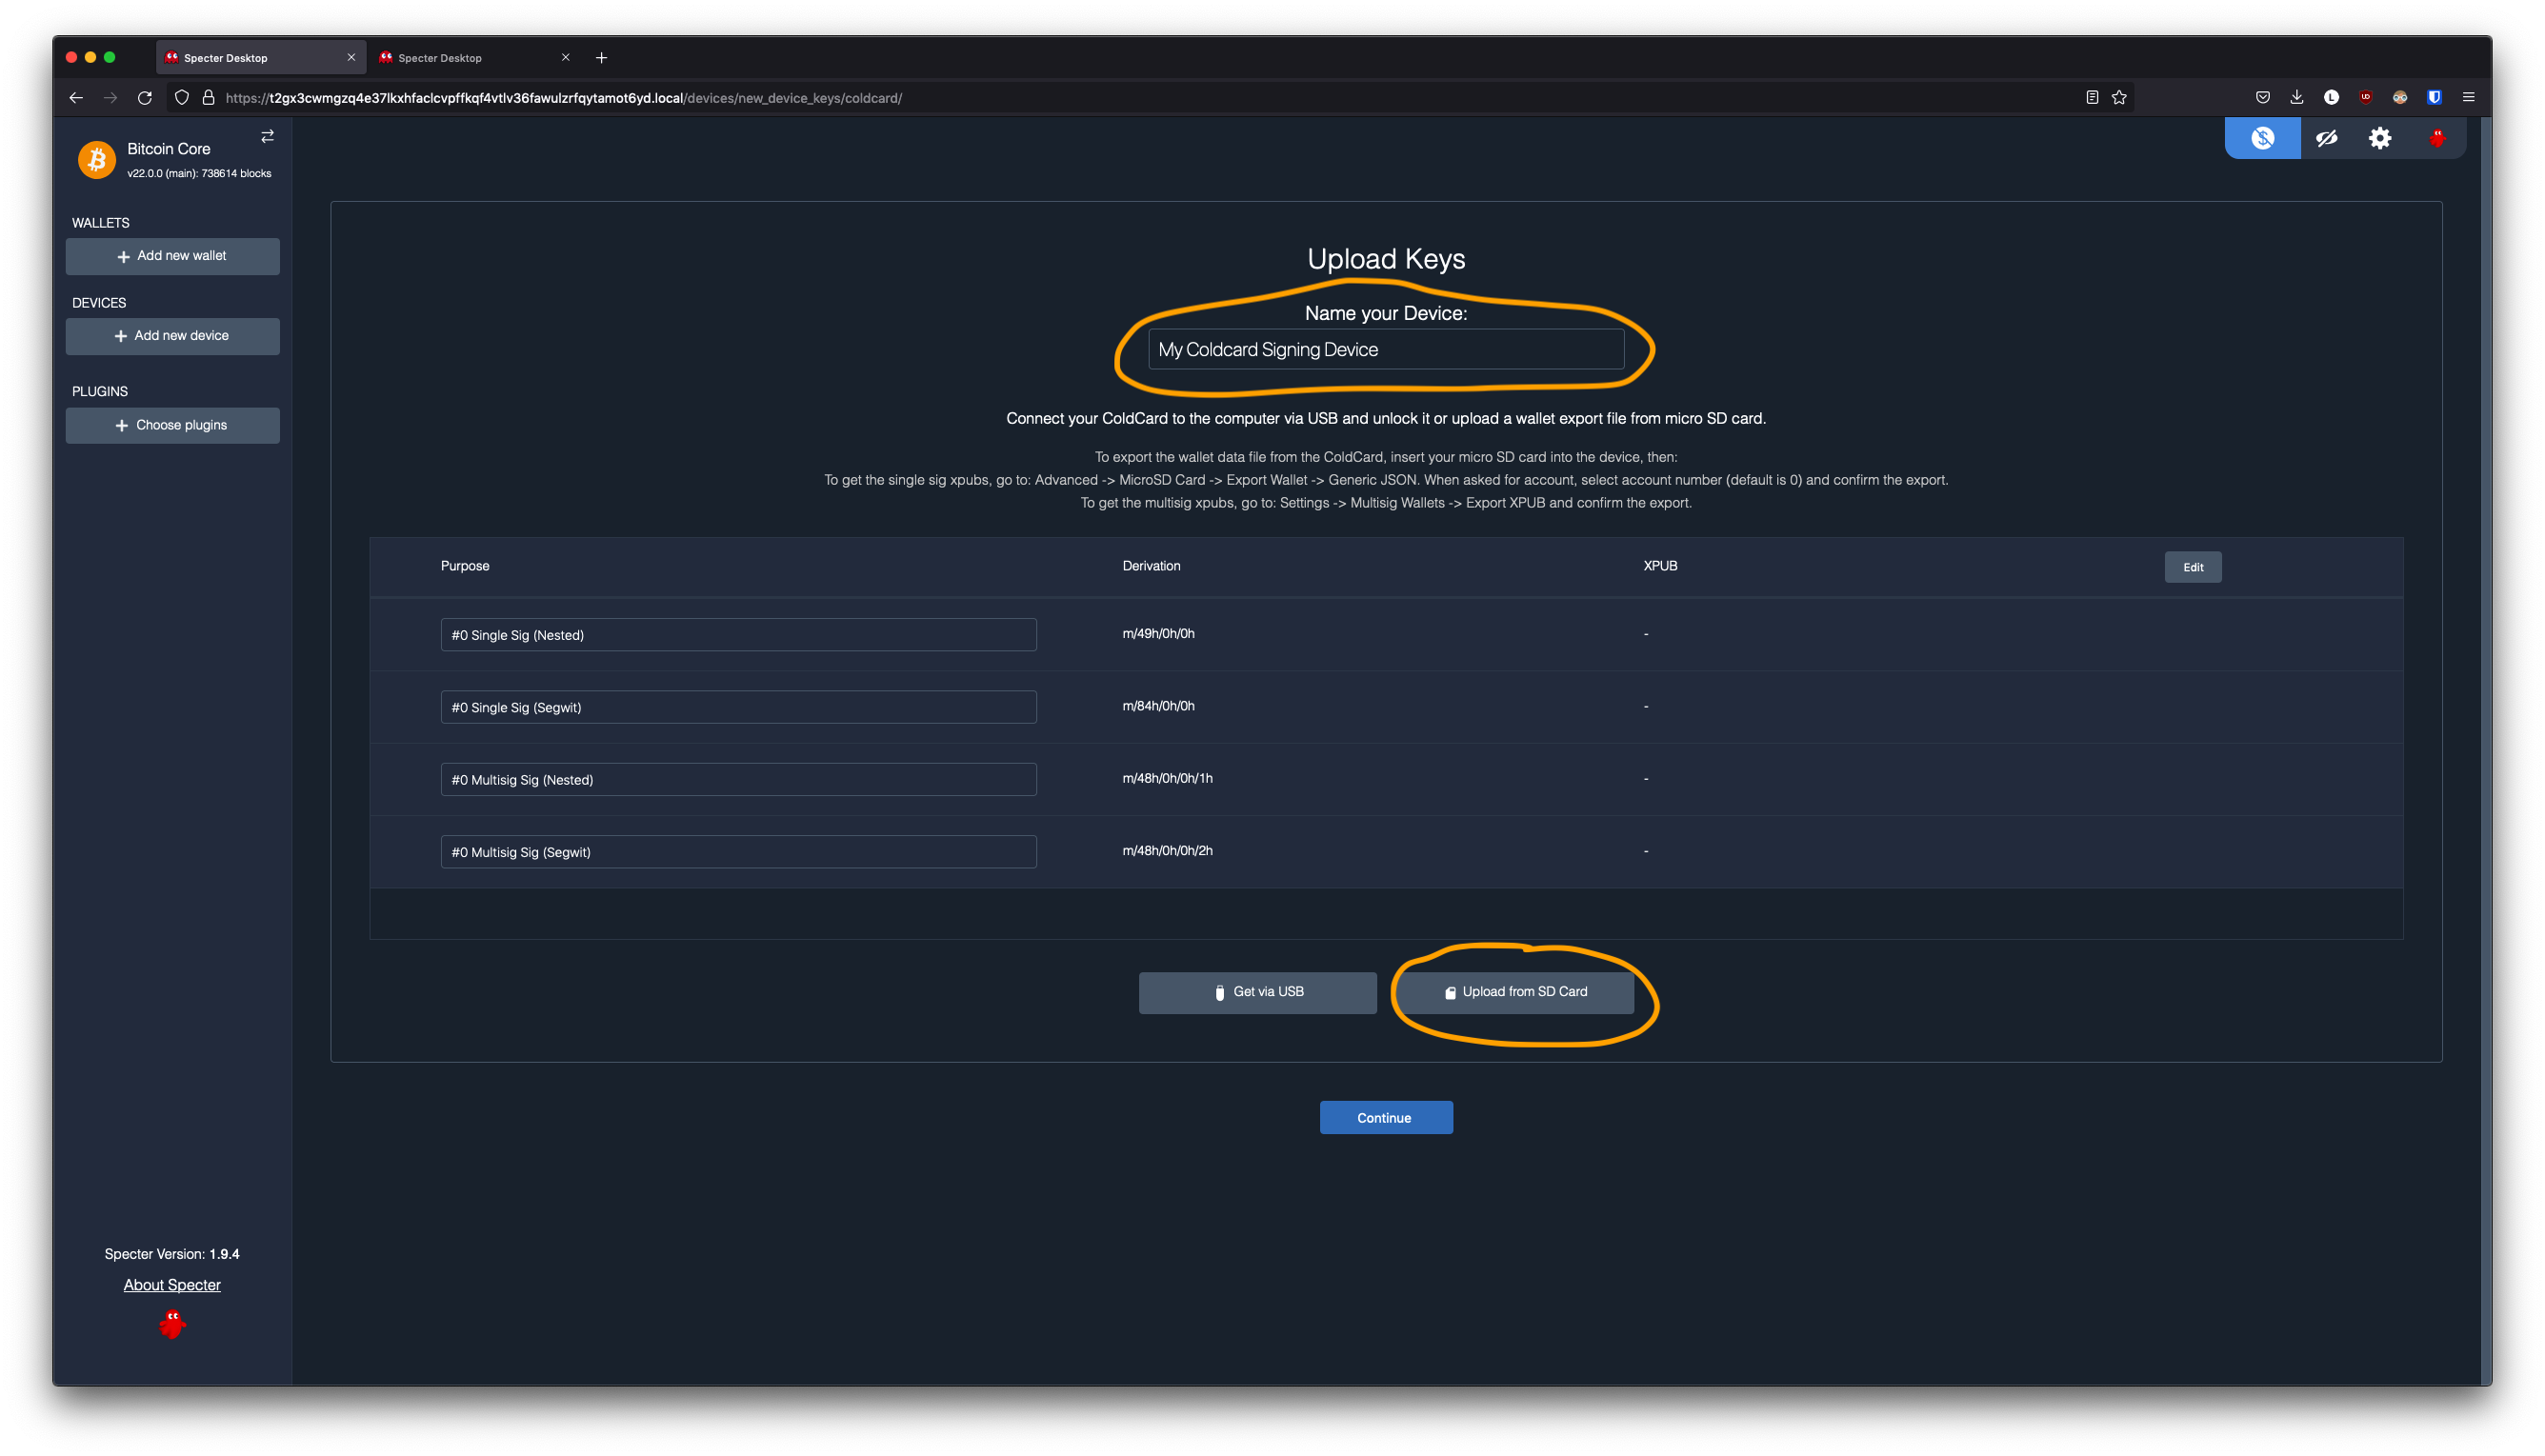Open the About Specter link
This screenshot has height=1456, width=2545.
click(x=172, y=1285)
